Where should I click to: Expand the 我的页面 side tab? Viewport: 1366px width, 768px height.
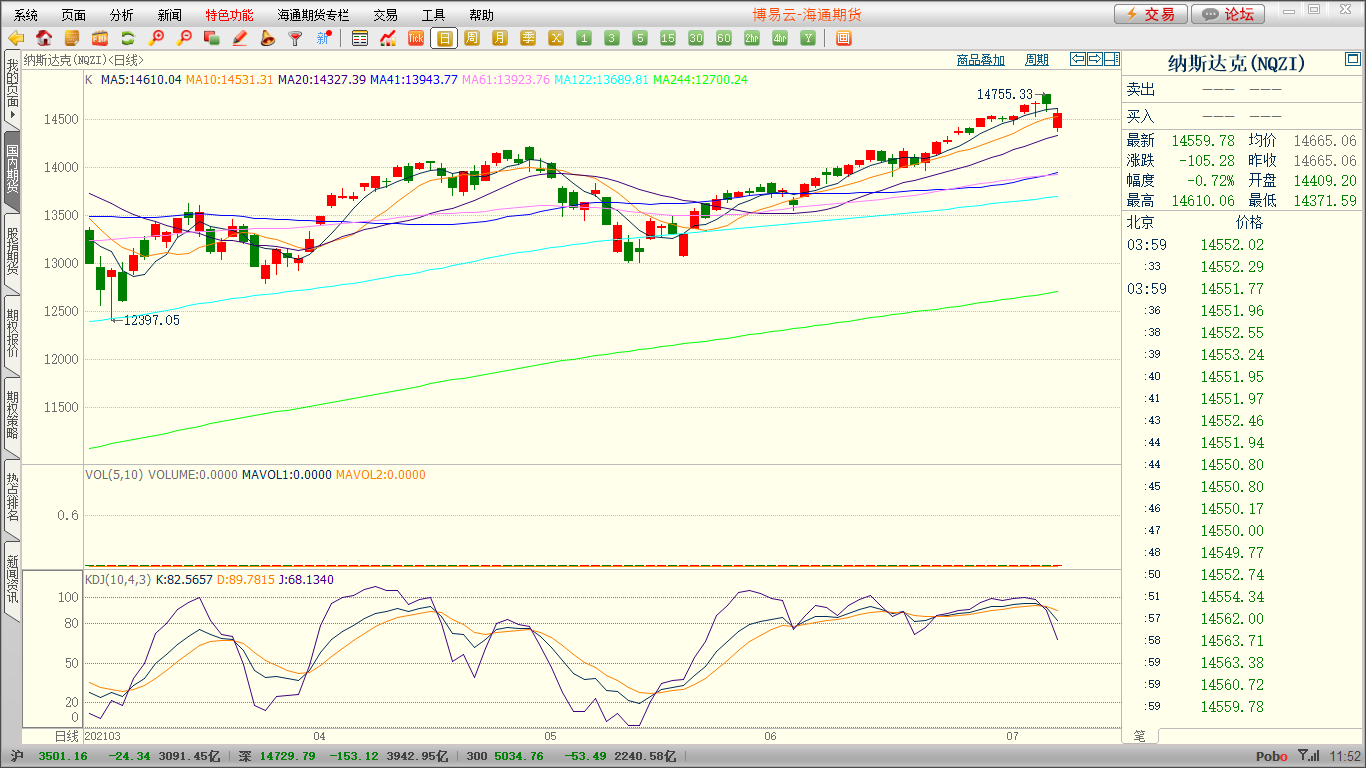point(12,91)
